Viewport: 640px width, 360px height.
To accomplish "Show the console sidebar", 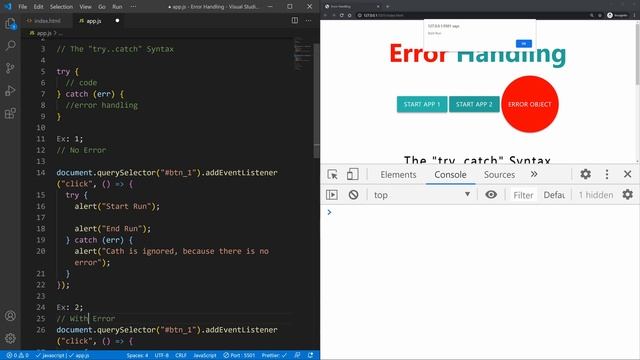I will (332, 195).
